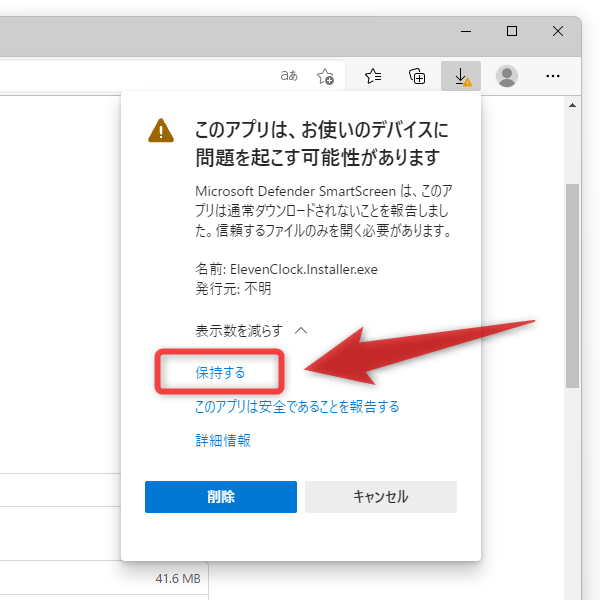
Task: Click the 発行元: 不明 text
Action: pyautogui.click(x=233, y=289)
